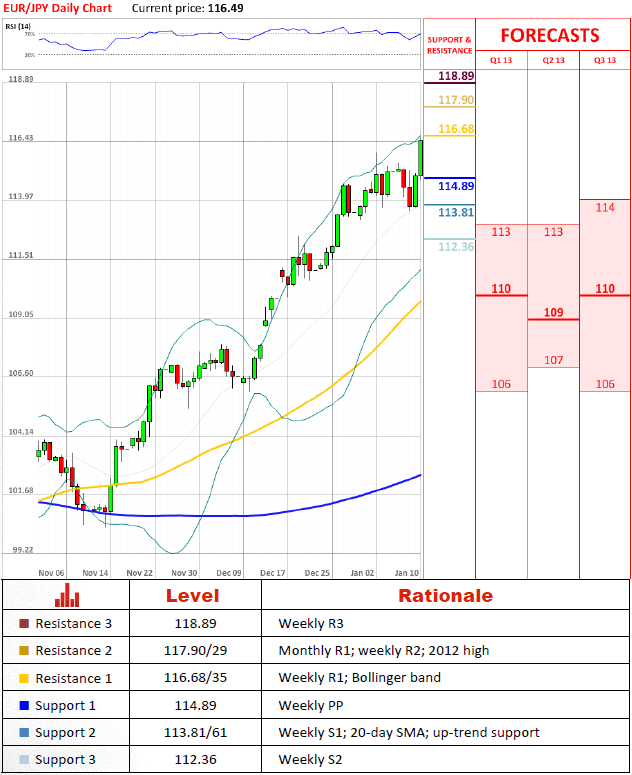Click the 117.90 resistance level marker
Image resolution: width=632 pixels, height=775 pixels.
pos(456,100)
